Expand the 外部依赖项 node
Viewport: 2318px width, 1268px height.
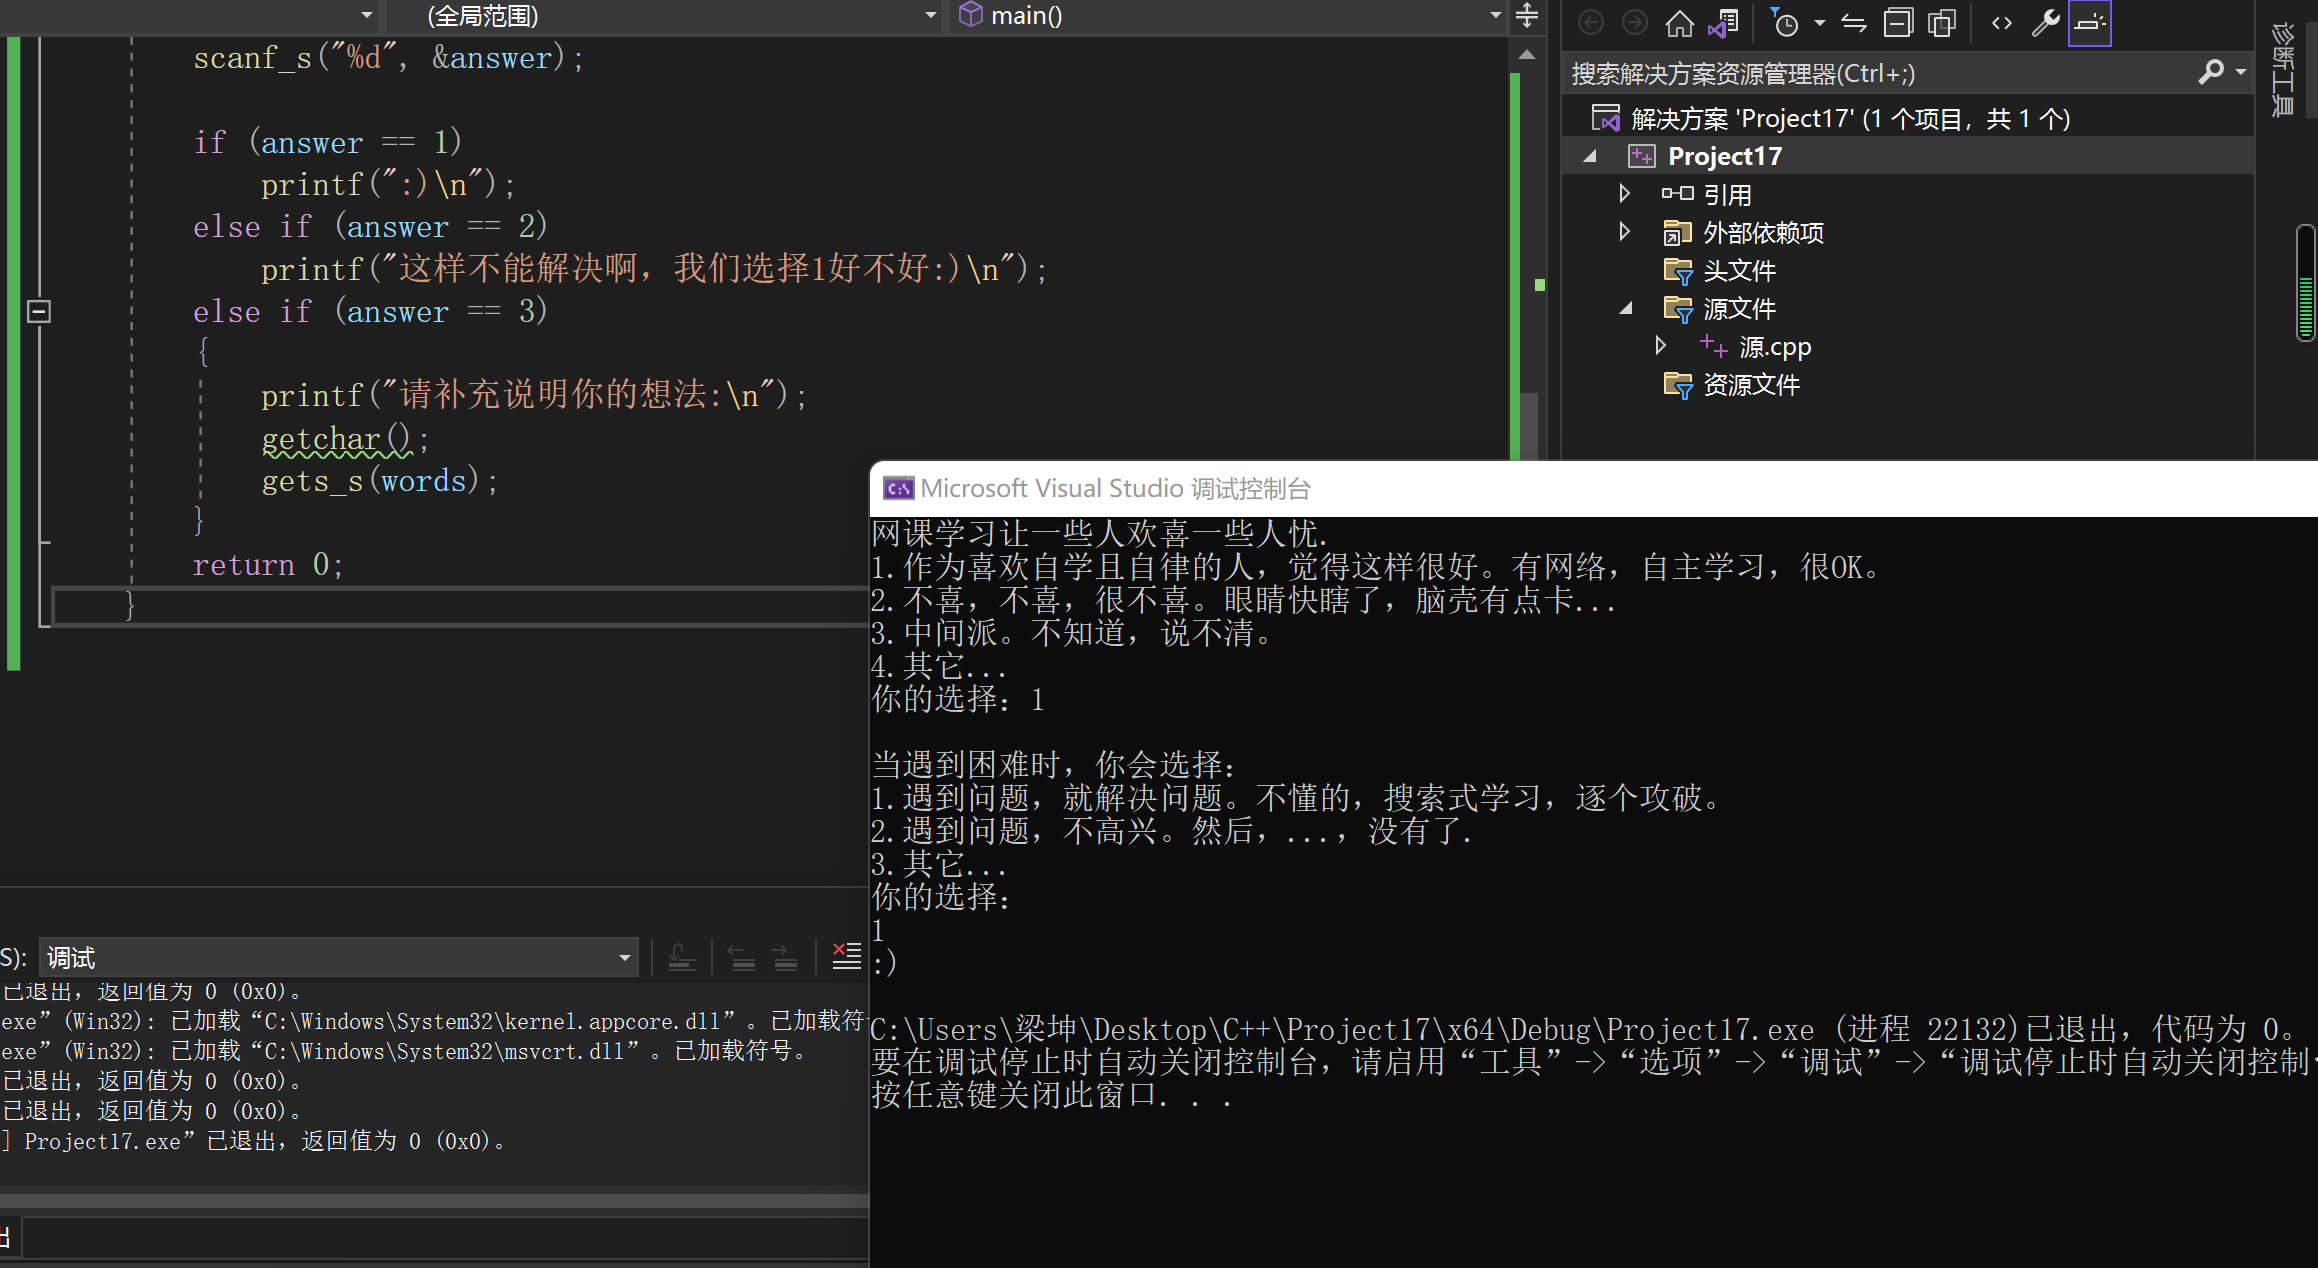pos(1624,232)
